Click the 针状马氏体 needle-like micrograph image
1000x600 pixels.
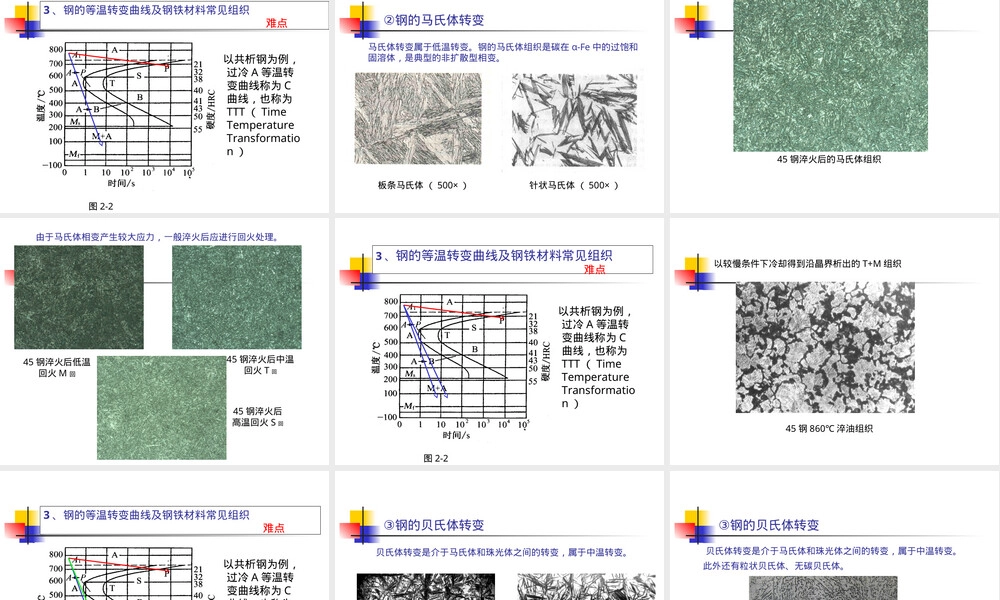(574, 120)
